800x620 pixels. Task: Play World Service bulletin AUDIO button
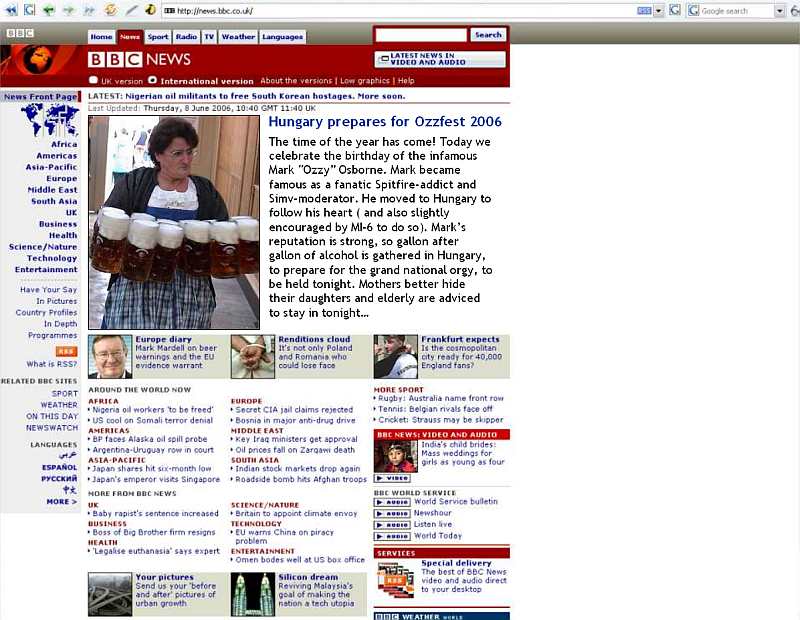(392, 502)
